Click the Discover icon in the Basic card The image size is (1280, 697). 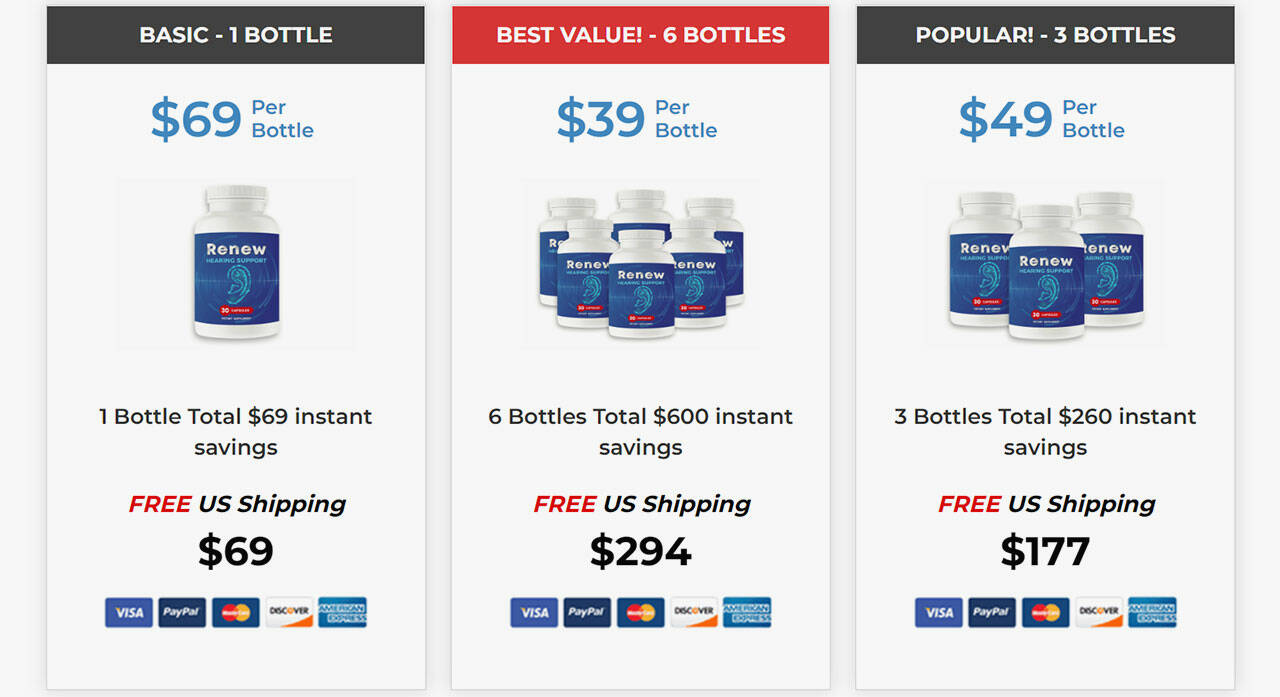coord(289,612)
